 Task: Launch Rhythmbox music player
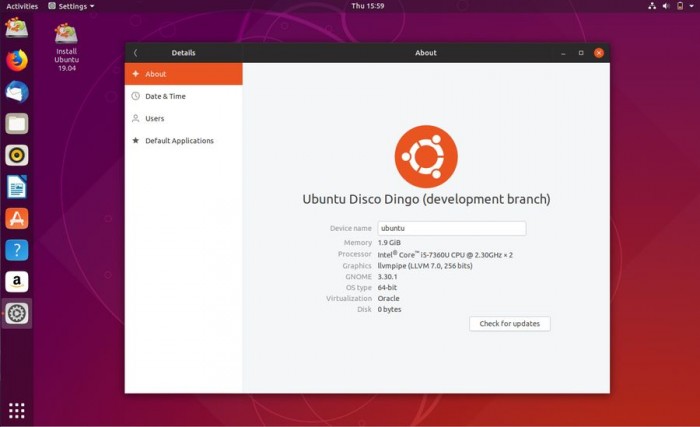pos(17,155)
